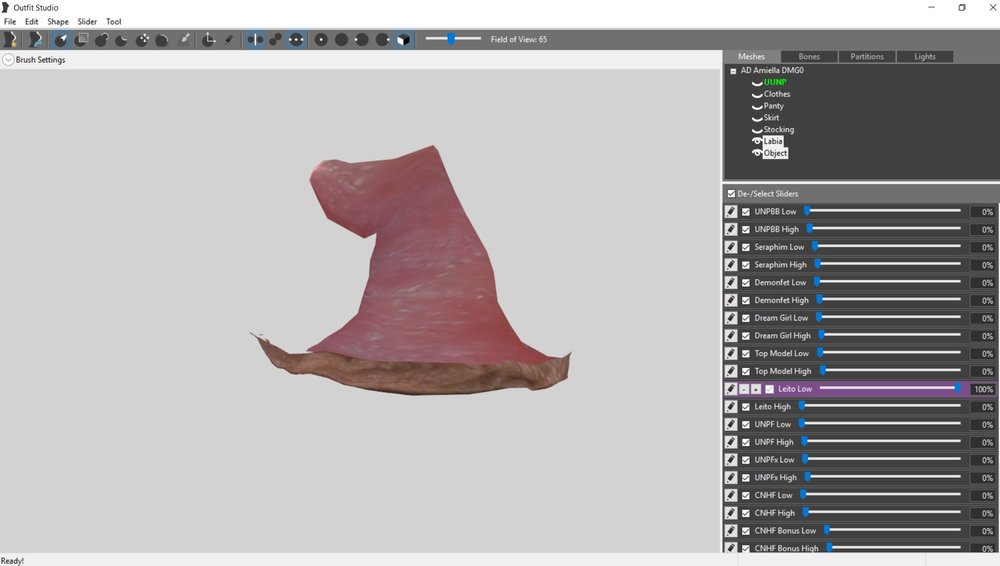Viewport: 1000px width, 566px height.
Task: Switch to the Lights tab
Action: pos(925,56)
